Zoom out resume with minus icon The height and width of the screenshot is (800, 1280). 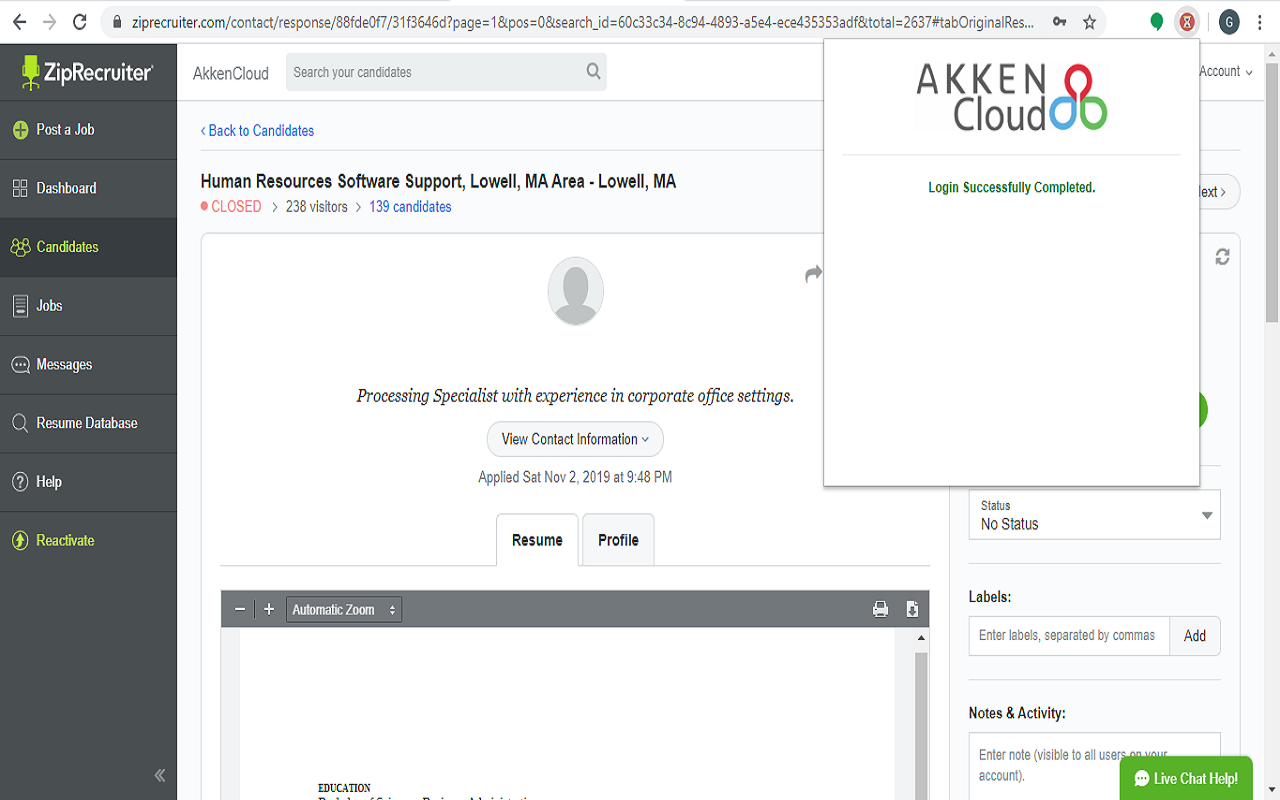[240, 609]
